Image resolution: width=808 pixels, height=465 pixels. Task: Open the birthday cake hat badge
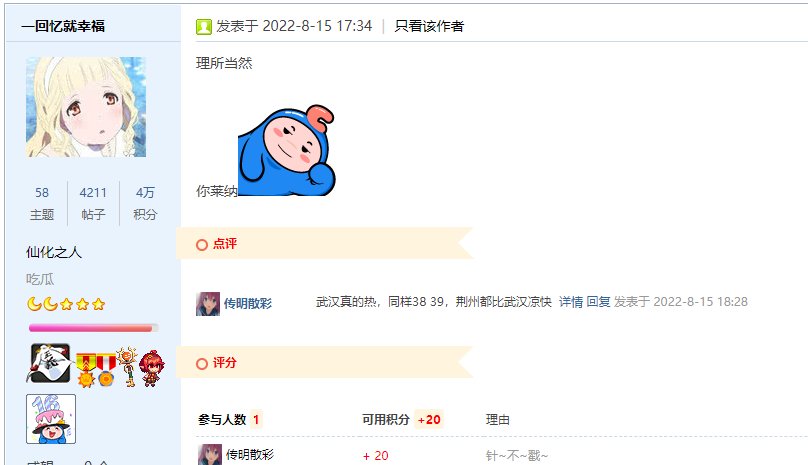tap(51, 419)
